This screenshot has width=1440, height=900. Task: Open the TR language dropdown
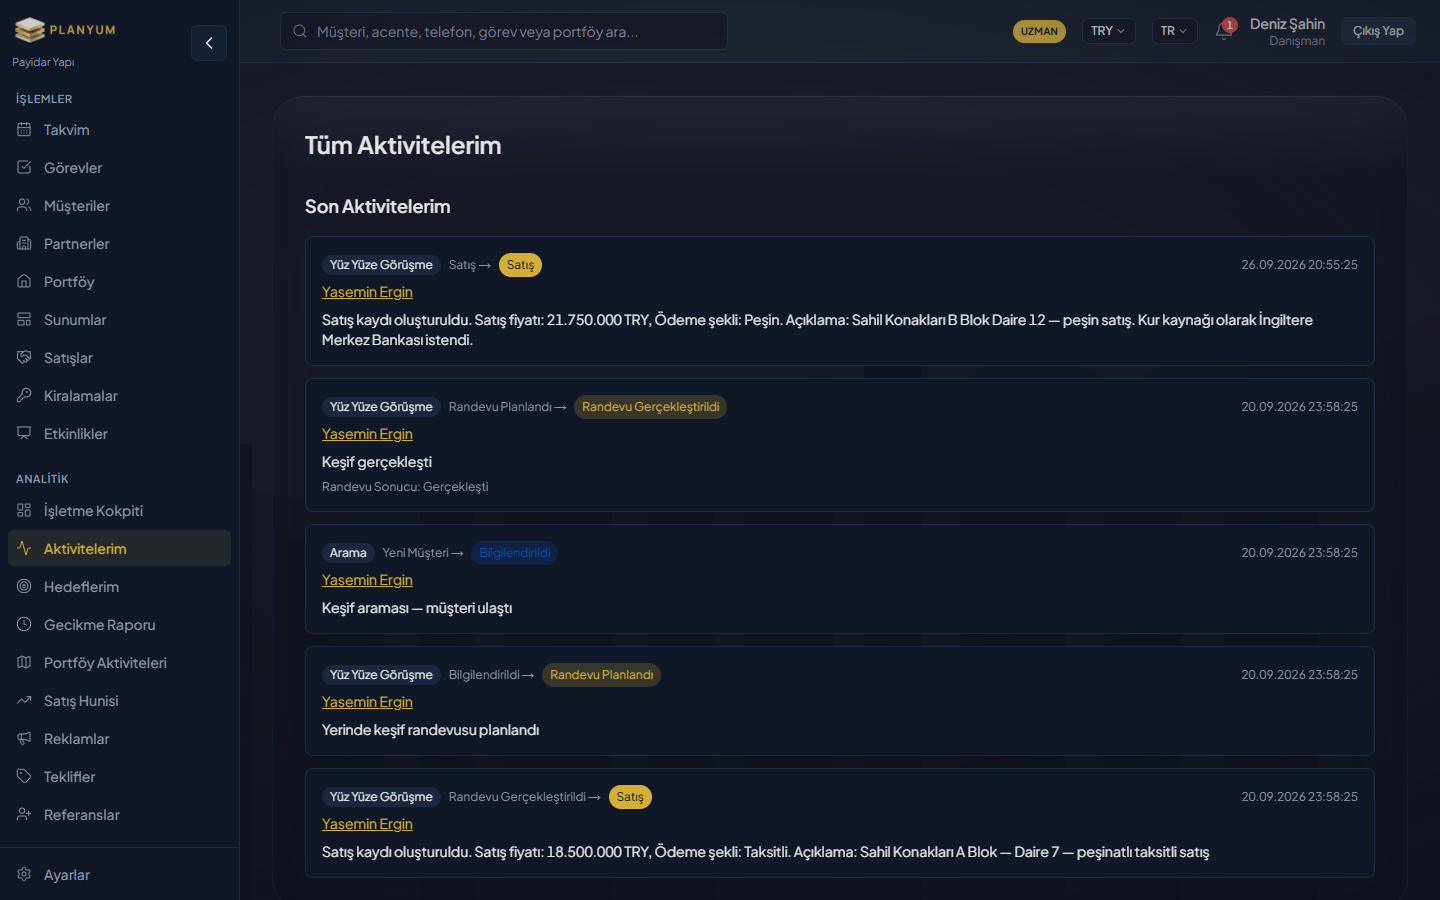pyautogui.click(x=1174, y=31)
